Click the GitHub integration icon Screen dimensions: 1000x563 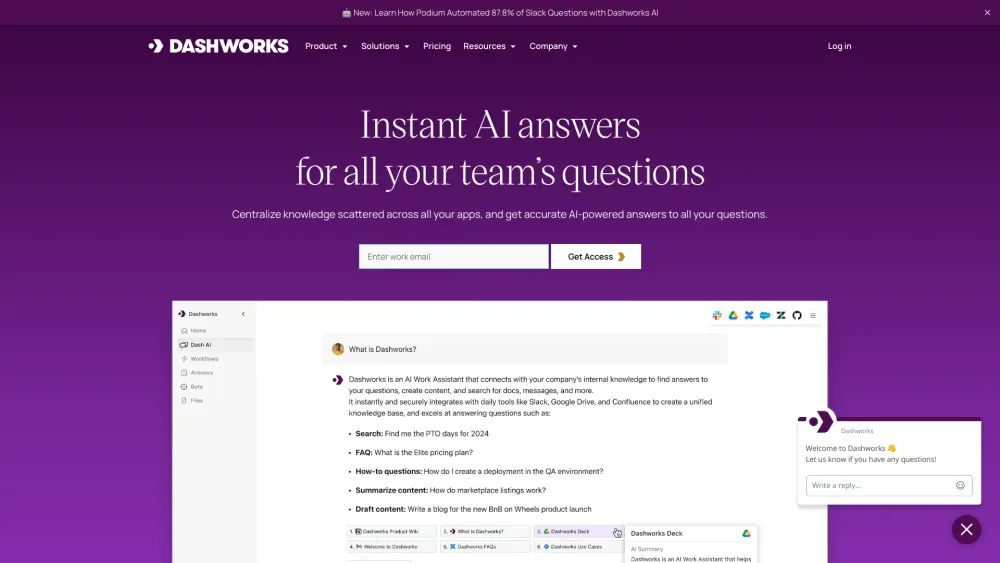[797, 315]
